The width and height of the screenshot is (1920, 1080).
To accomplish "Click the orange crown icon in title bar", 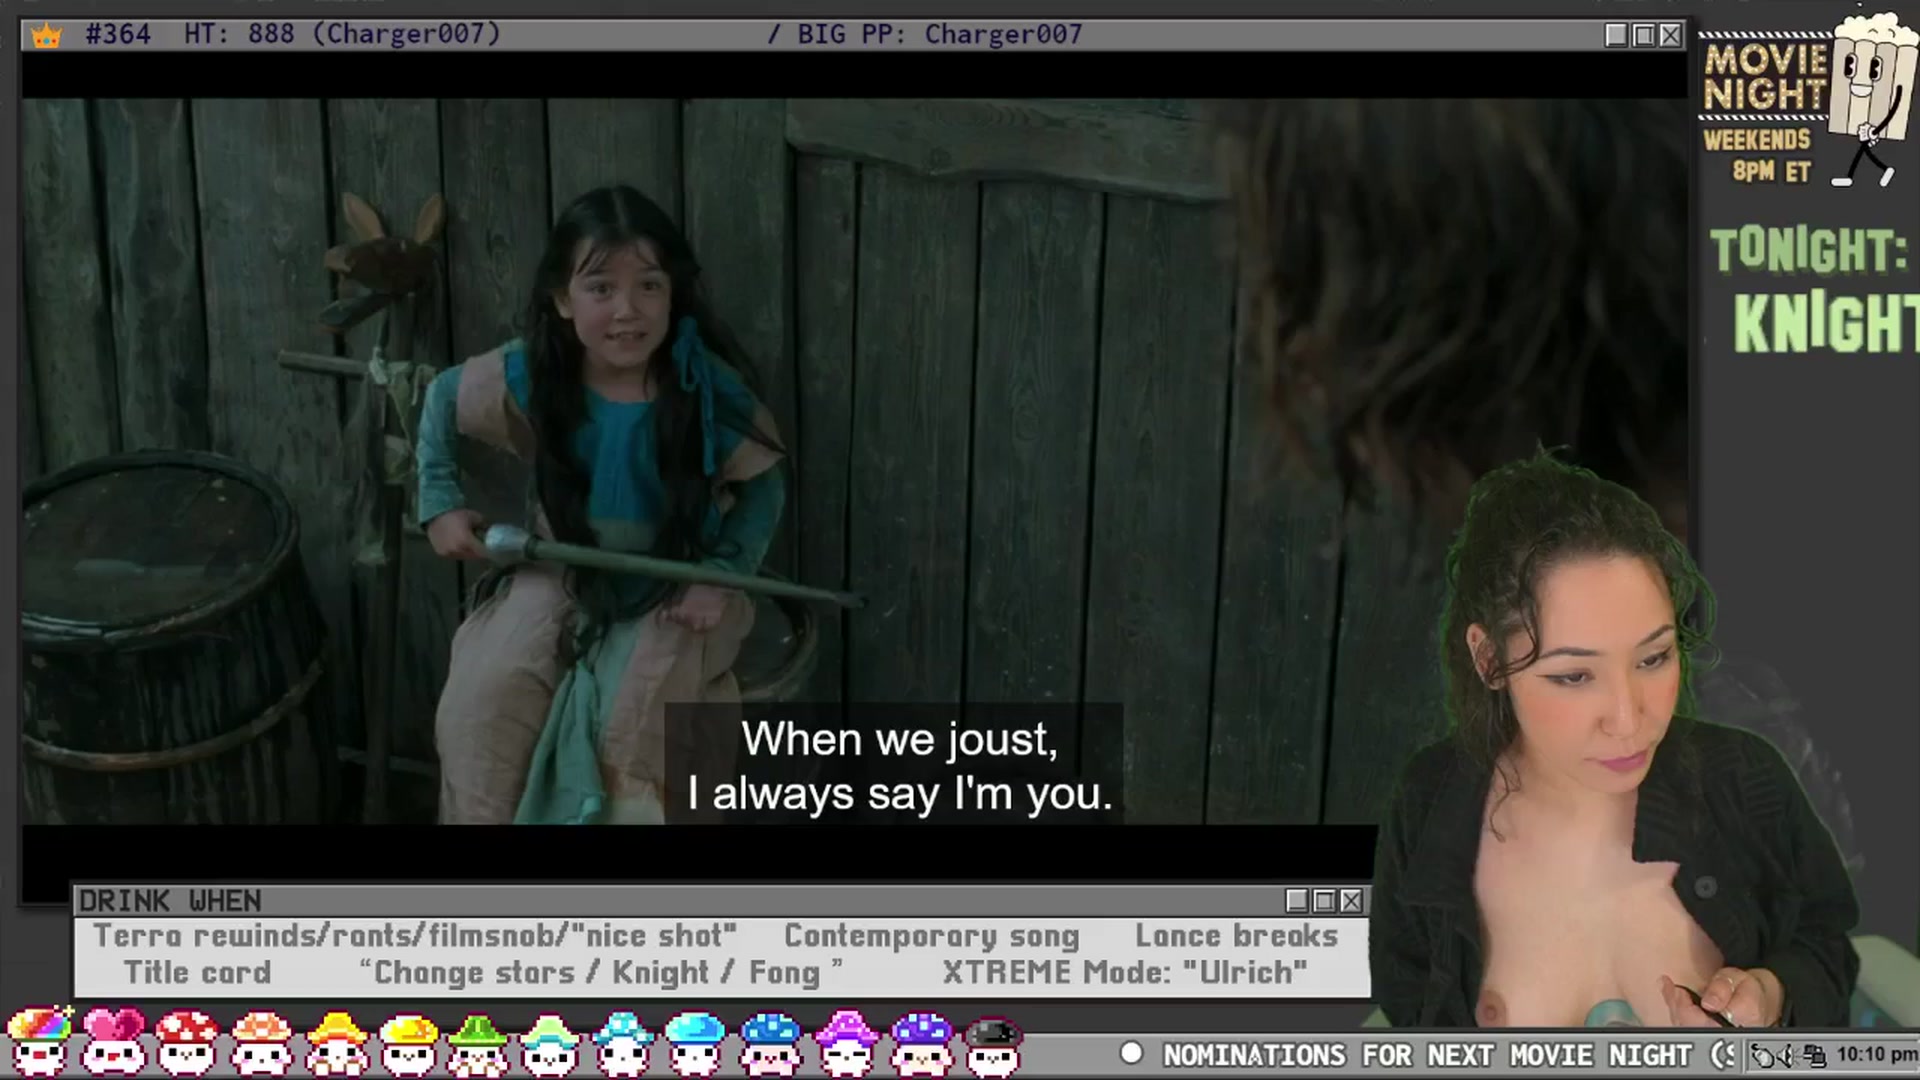I will 46,36.
